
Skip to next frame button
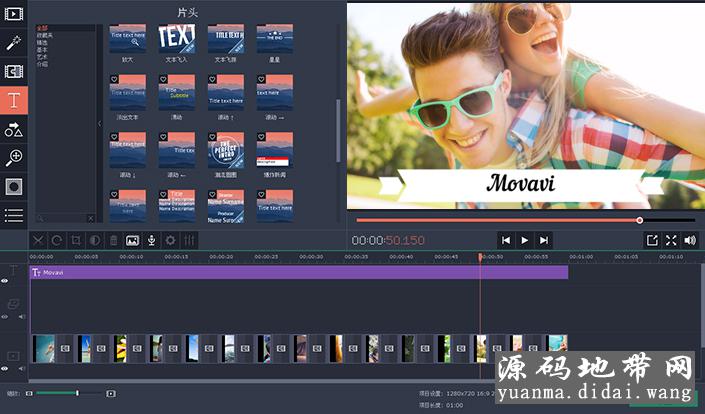pos(543,240)
